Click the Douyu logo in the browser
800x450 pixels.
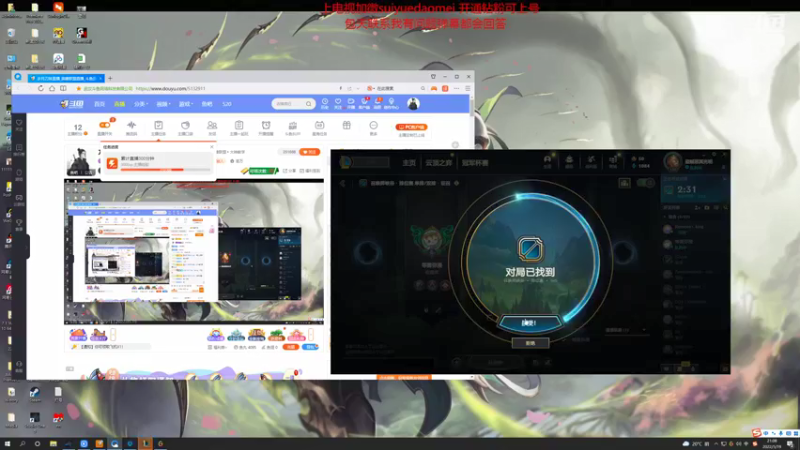click(72, 104)
